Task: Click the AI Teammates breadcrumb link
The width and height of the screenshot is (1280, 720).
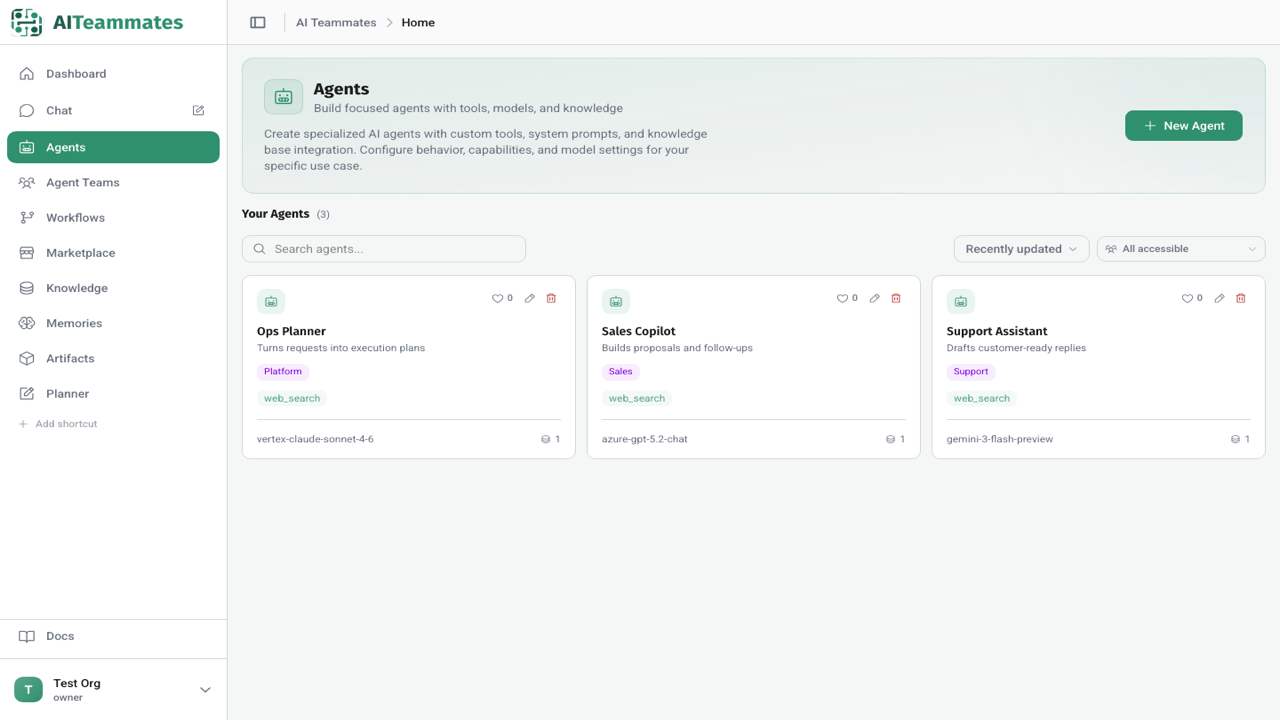Action: [x=336, y=22]
